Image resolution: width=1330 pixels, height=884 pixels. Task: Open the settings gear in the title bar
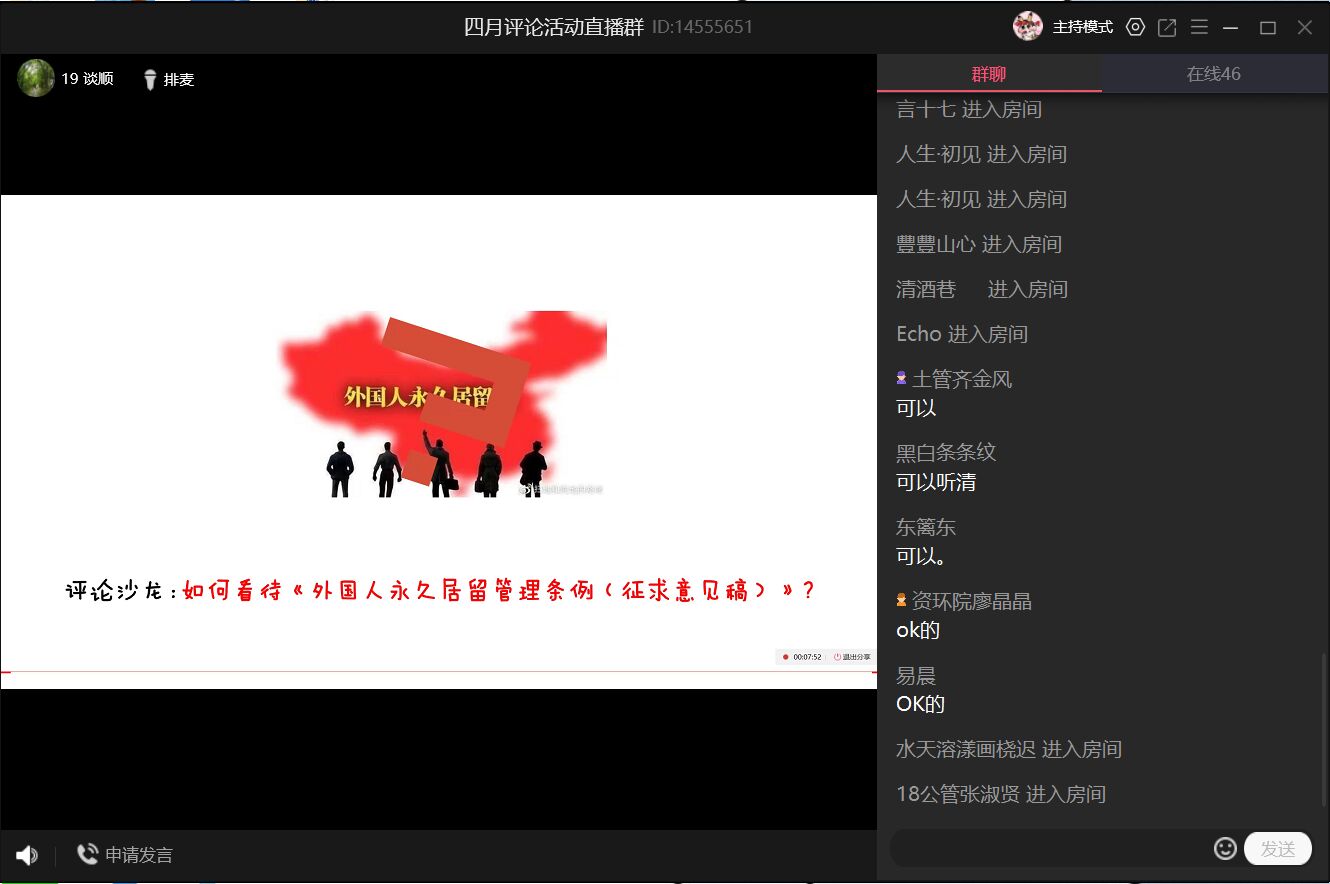click(1135, 27)
